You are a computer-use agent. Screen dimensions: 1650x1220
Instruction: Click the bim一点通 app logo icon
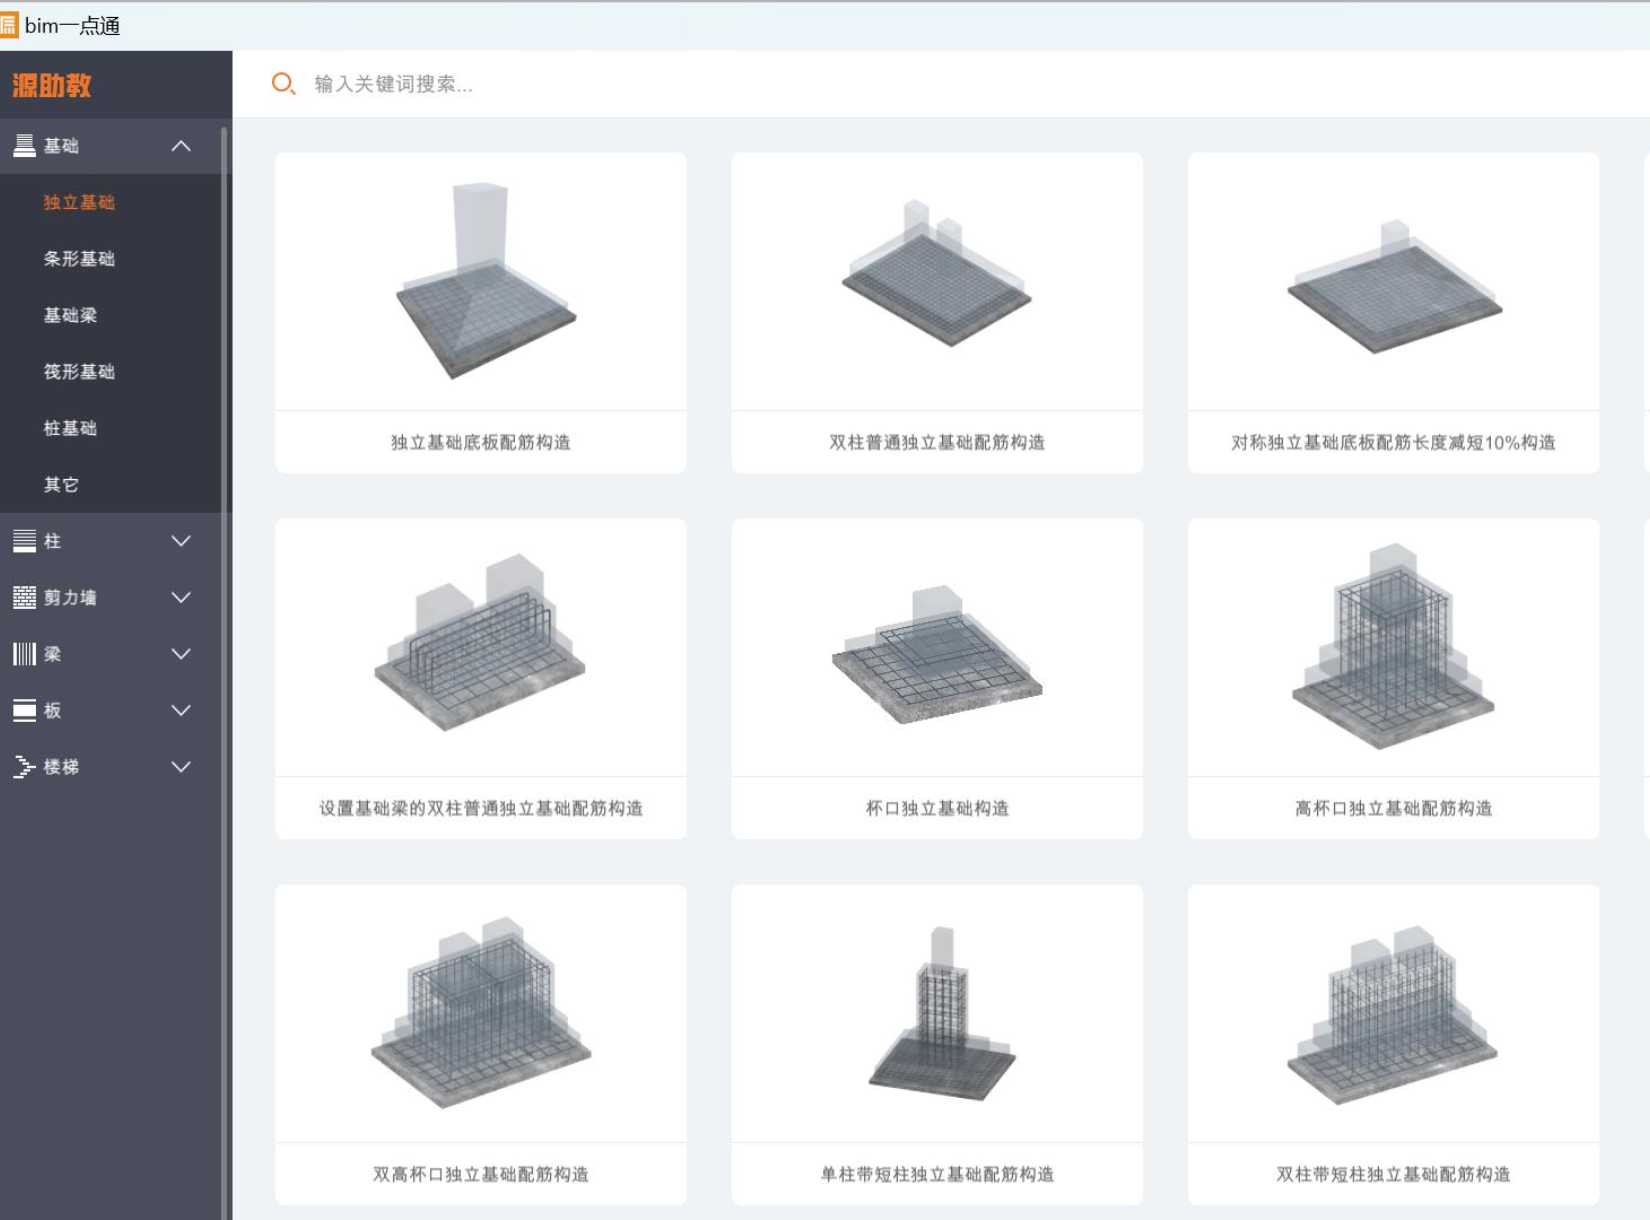pyautogui.click(x=9, y=25)
